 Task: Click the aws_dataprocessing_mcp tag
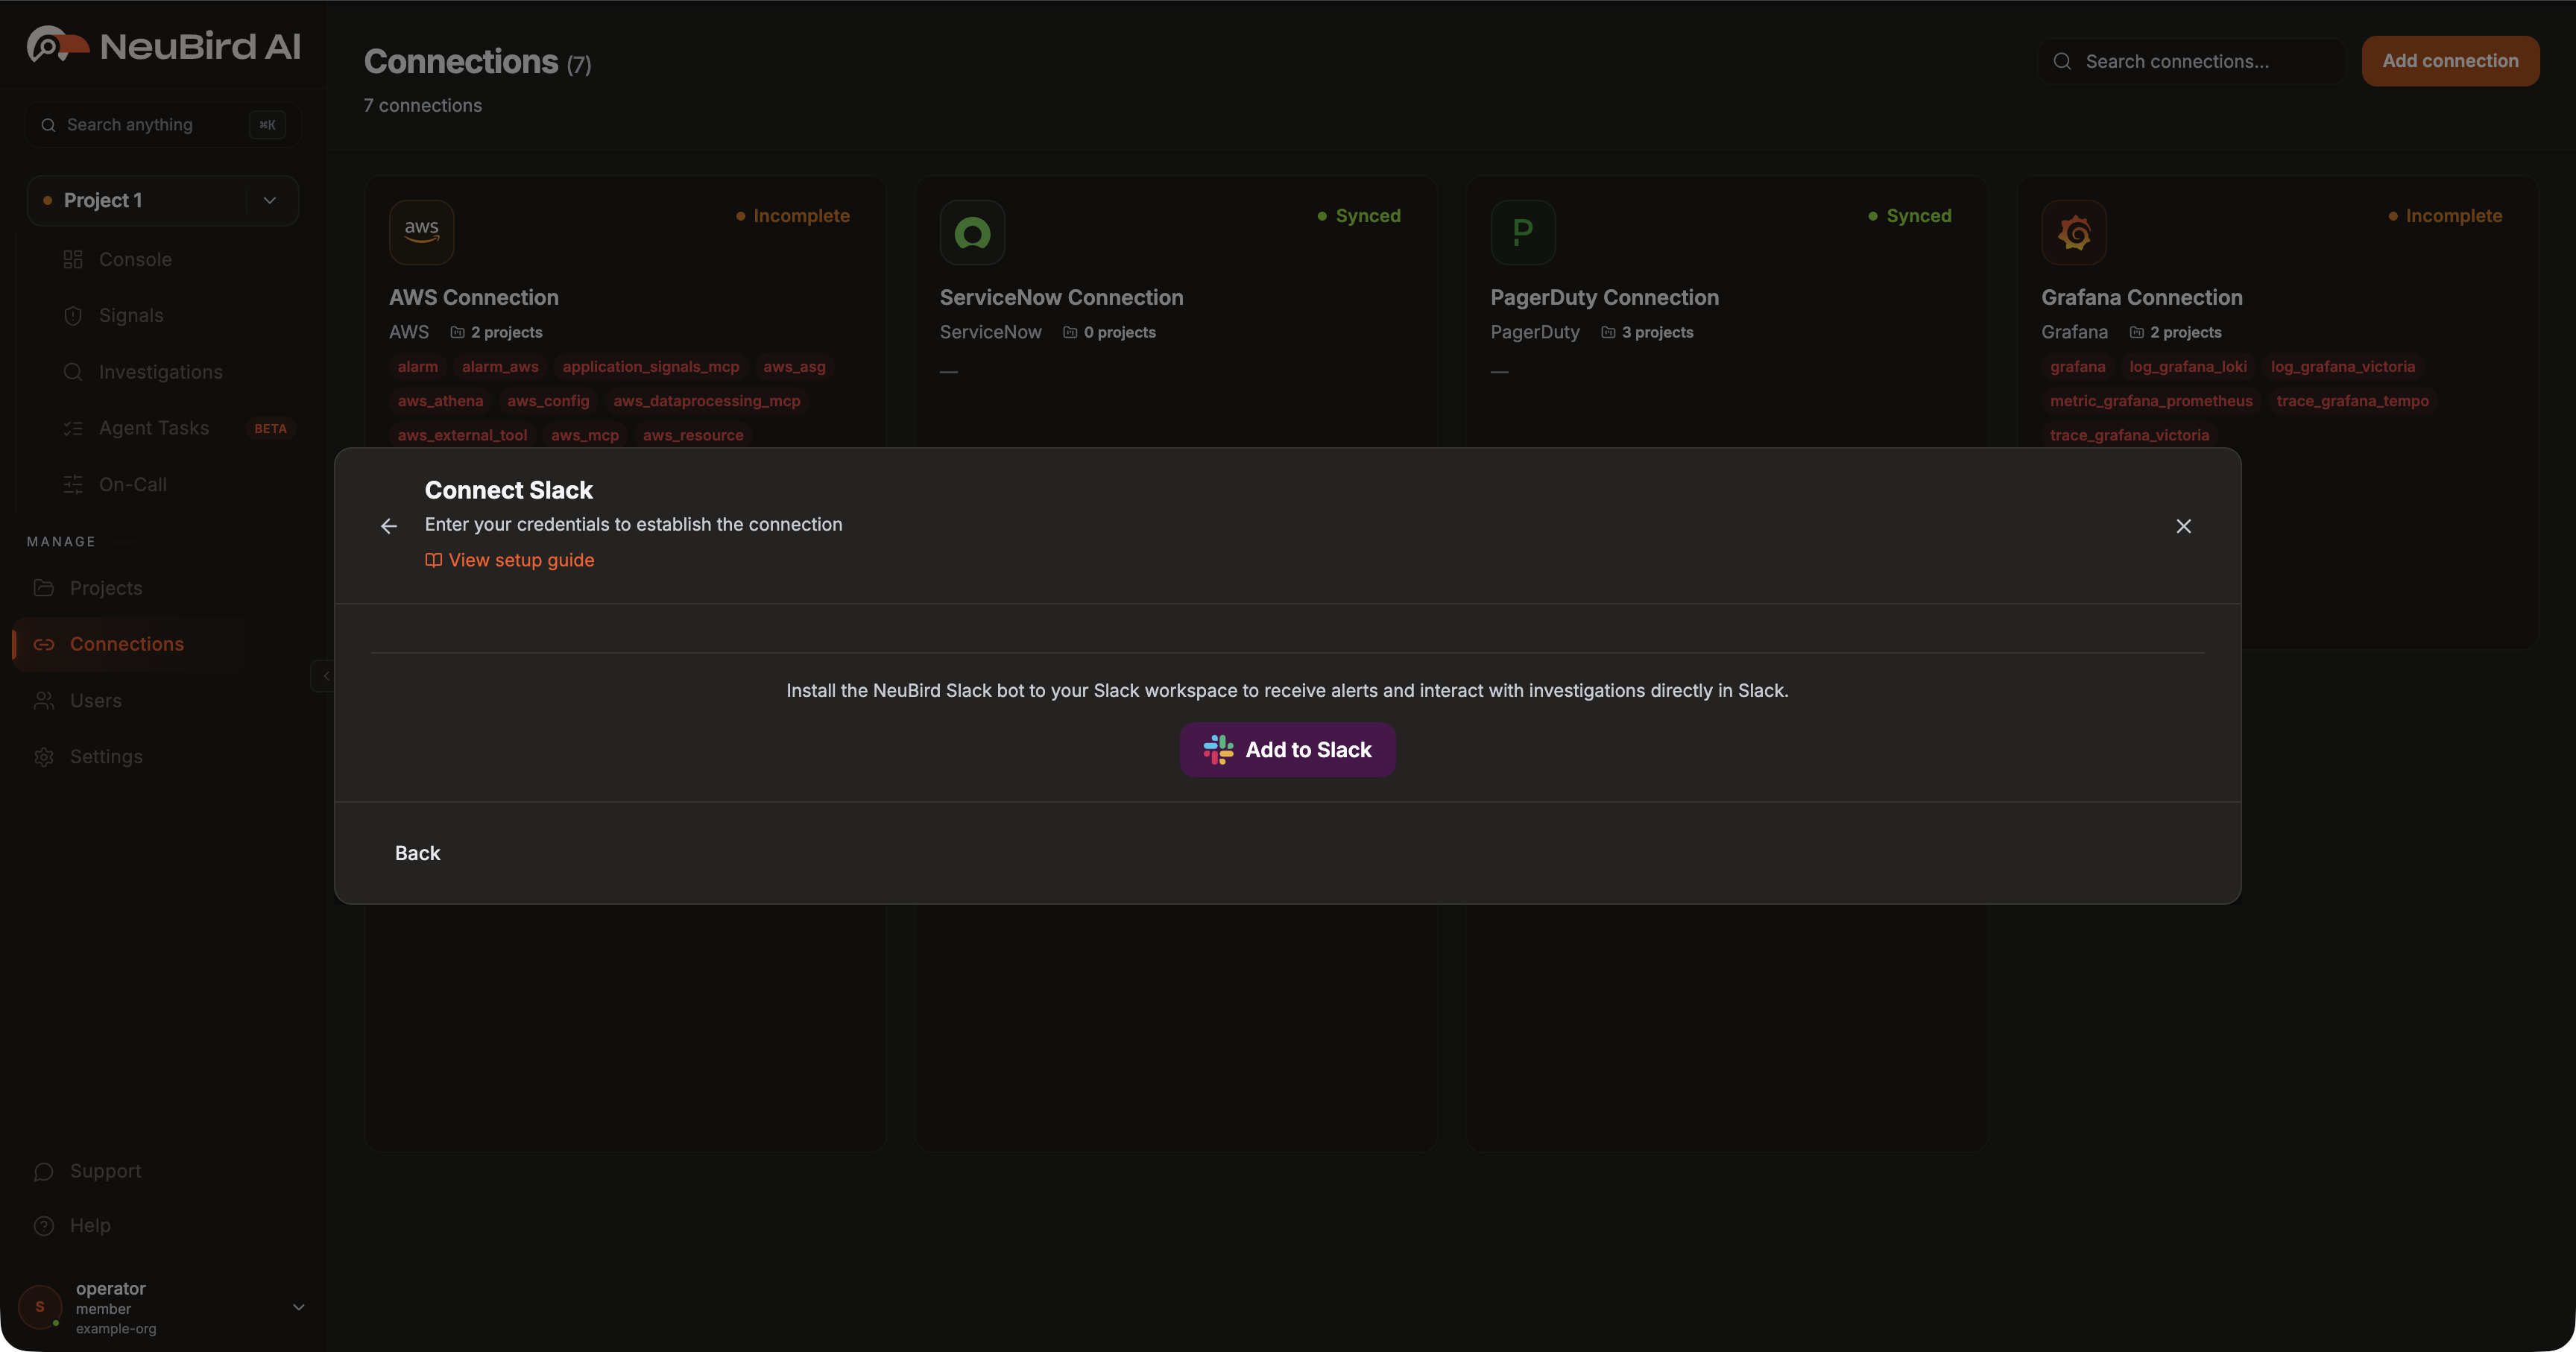[x=707, y=401]
